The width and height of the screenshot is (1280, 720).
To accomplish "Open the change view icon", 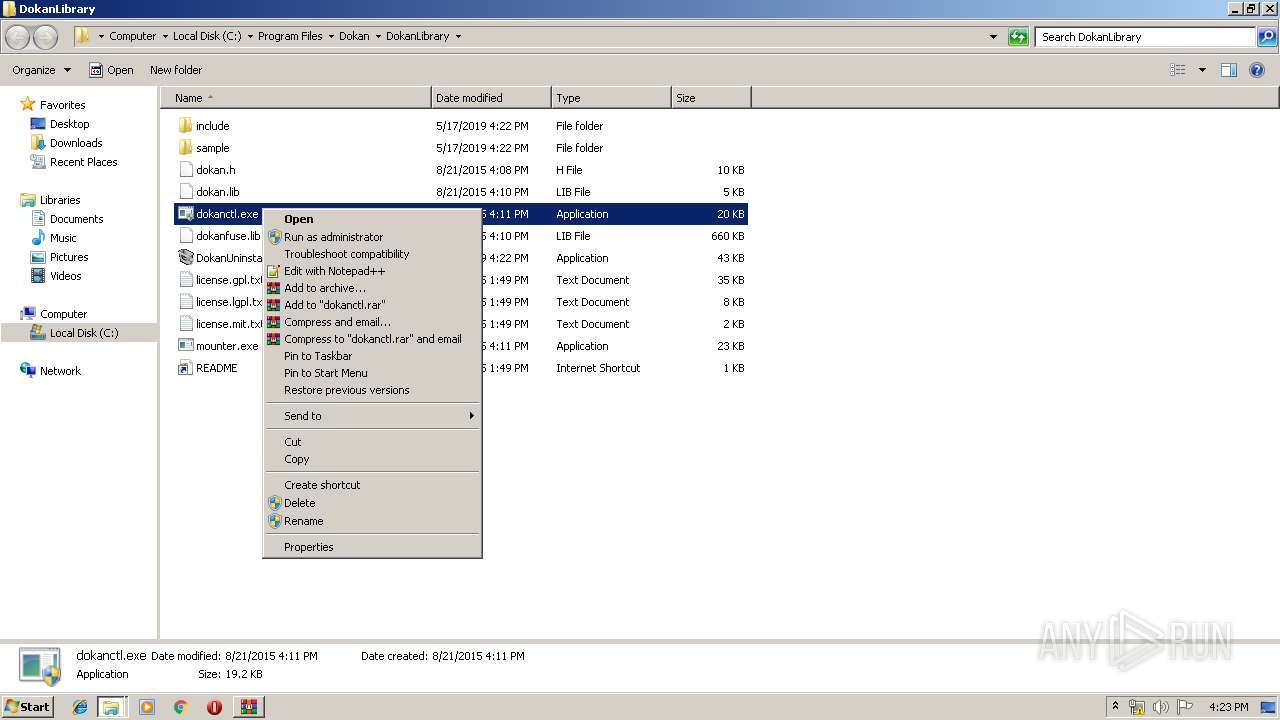I will coord(1178,70).
